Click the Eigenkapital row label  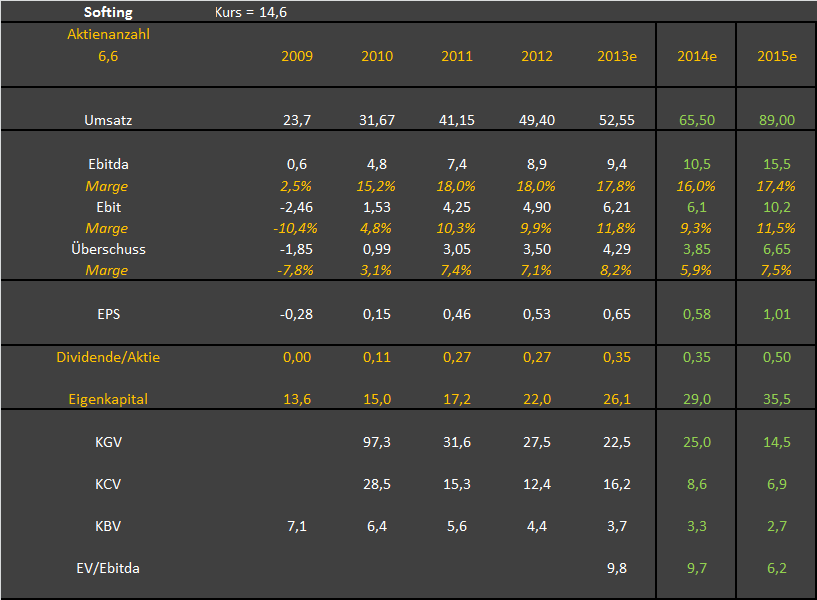pos(107,399)
